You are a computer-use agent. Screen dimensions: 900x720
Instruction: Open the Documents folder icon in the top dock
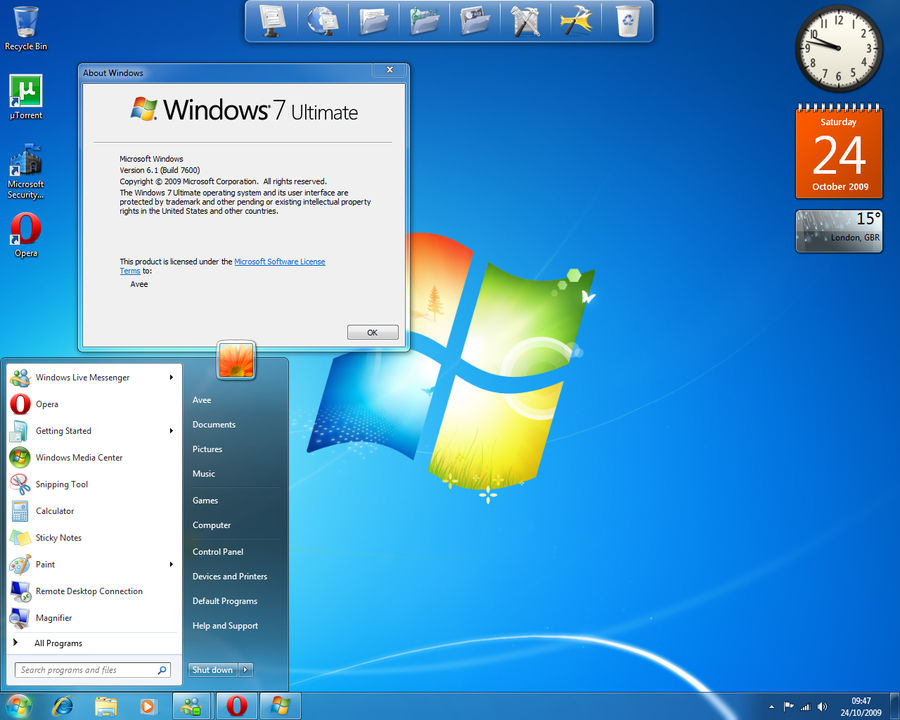pyautogui.click(x=373, y=21)
